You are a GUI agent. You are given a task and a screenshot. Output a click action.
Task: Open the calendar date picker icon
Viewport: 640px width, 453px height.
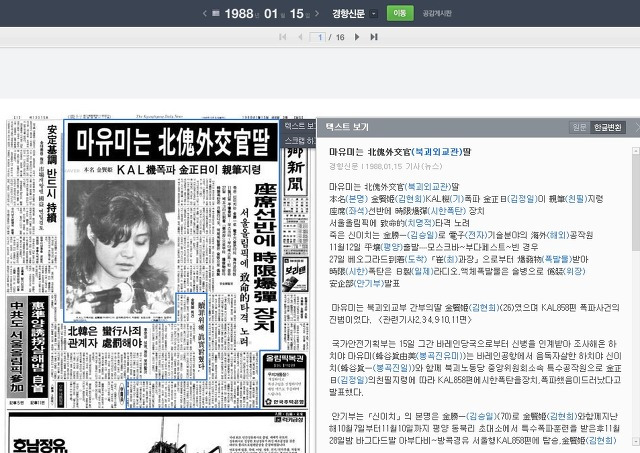216,13
